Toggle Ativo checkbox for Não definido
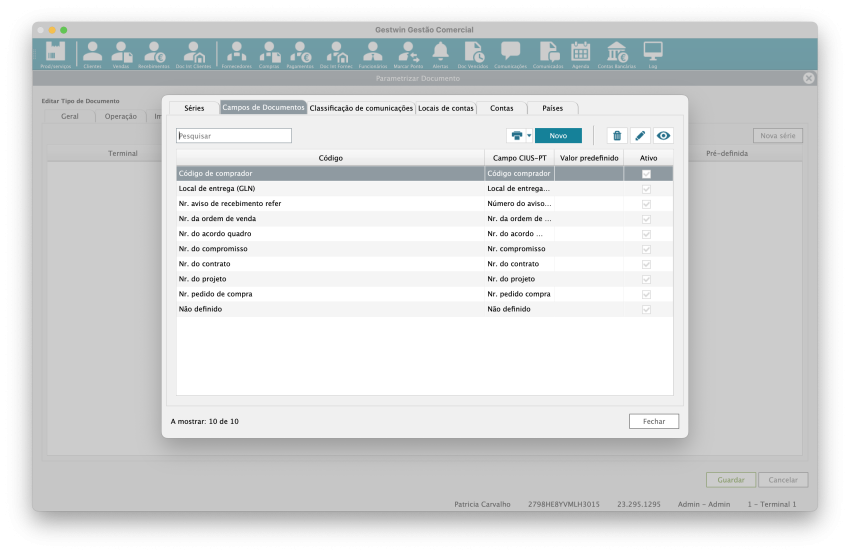This screenshot has width=850, height=554. tap(646, 309)
